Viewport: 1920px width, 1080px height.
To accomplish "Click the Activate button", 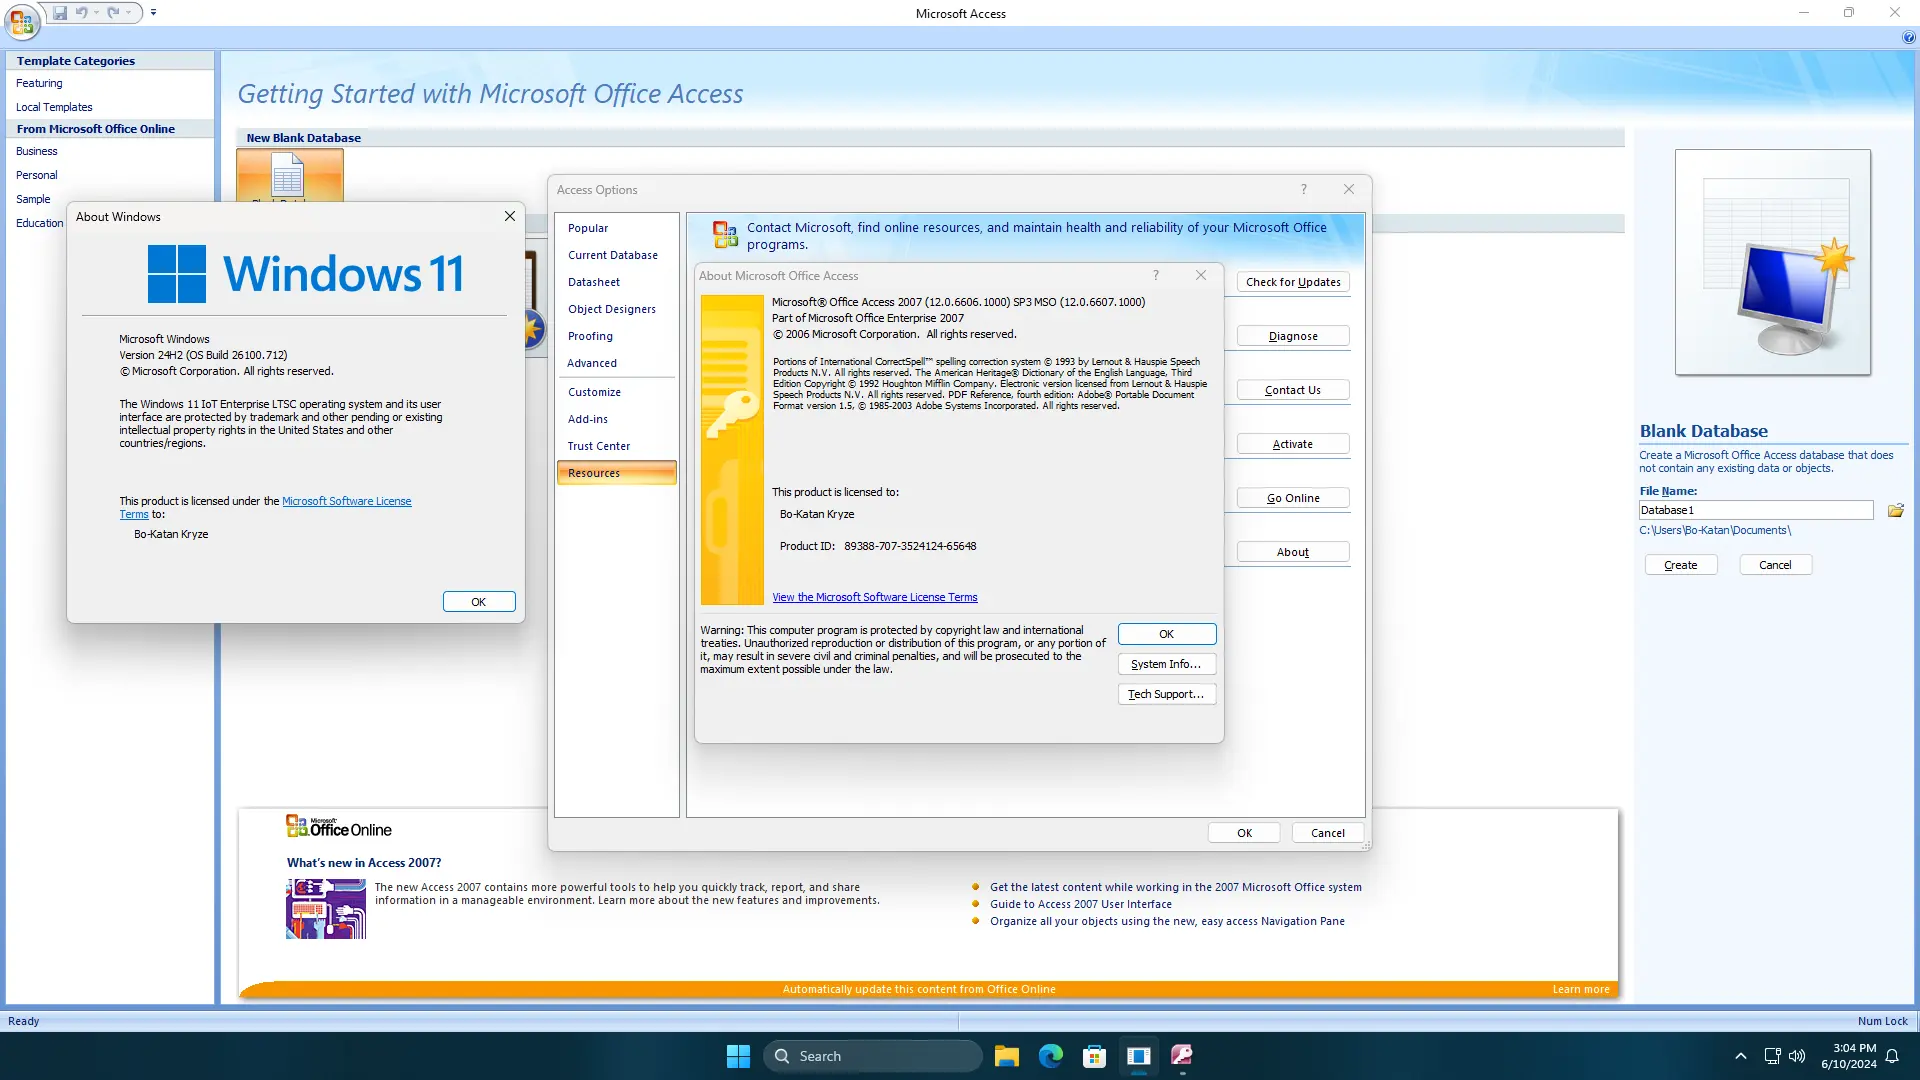I will tap(1293, 444).
